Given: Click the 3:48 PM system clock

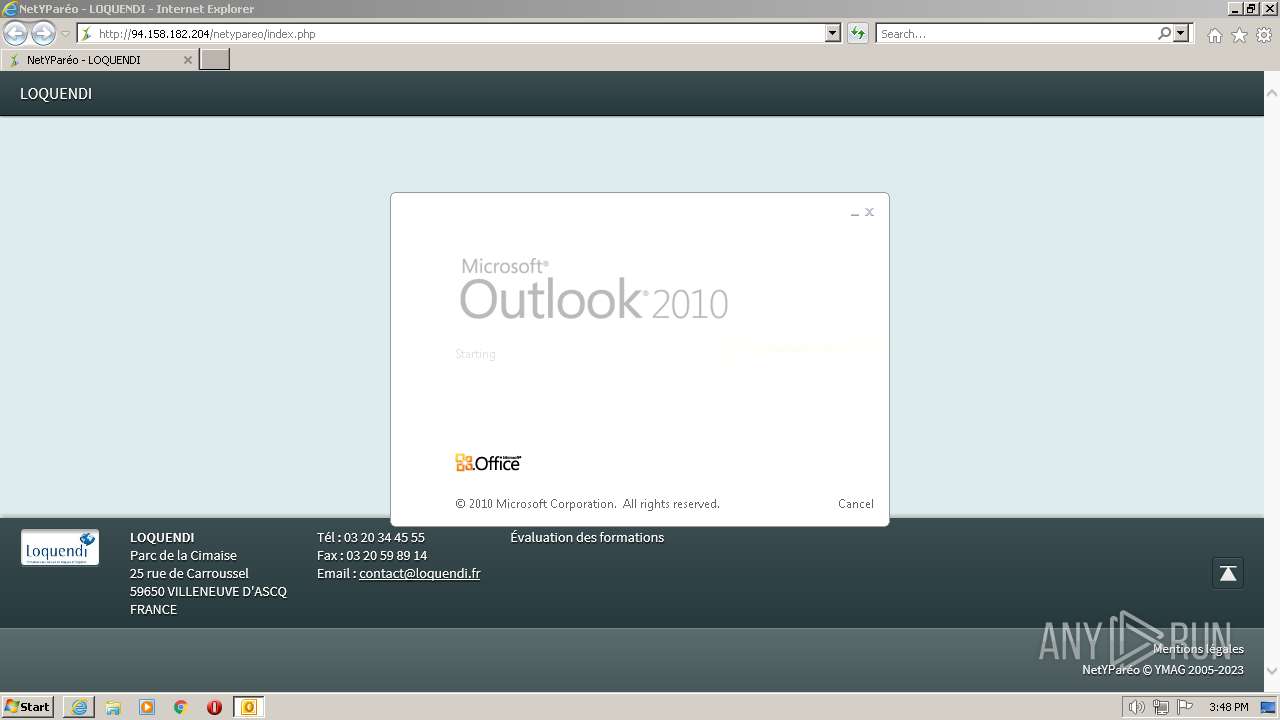Looking at the screenshot, I should point(1228,707).
